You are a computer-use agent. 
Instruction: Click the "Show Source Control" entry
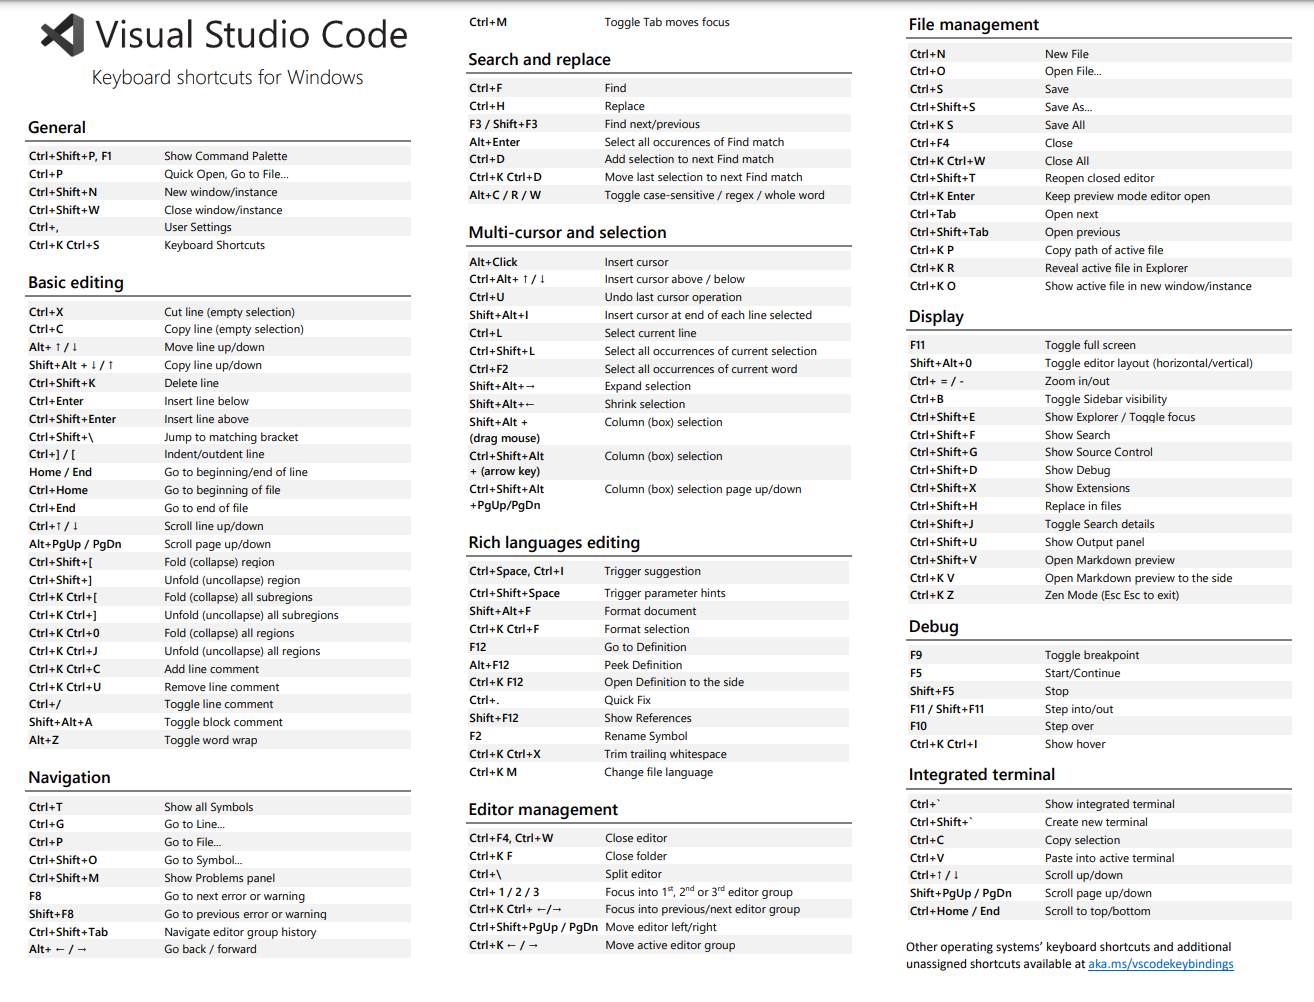click(1099, 452)
